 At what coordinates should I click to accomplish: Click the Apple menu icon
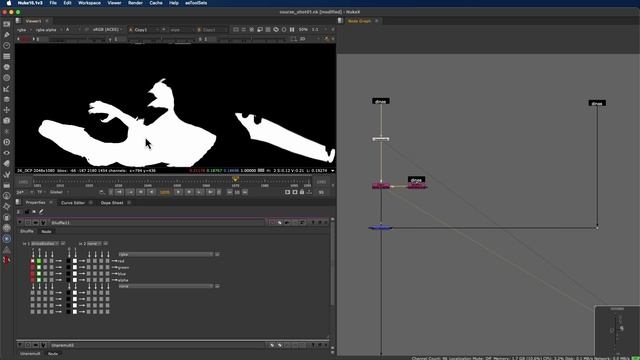(x=9, y=3)
